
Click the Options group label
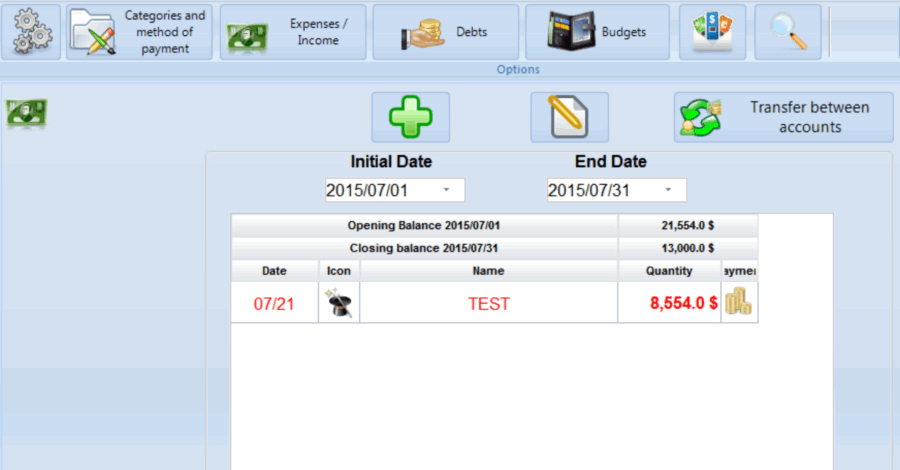(518, 69)
